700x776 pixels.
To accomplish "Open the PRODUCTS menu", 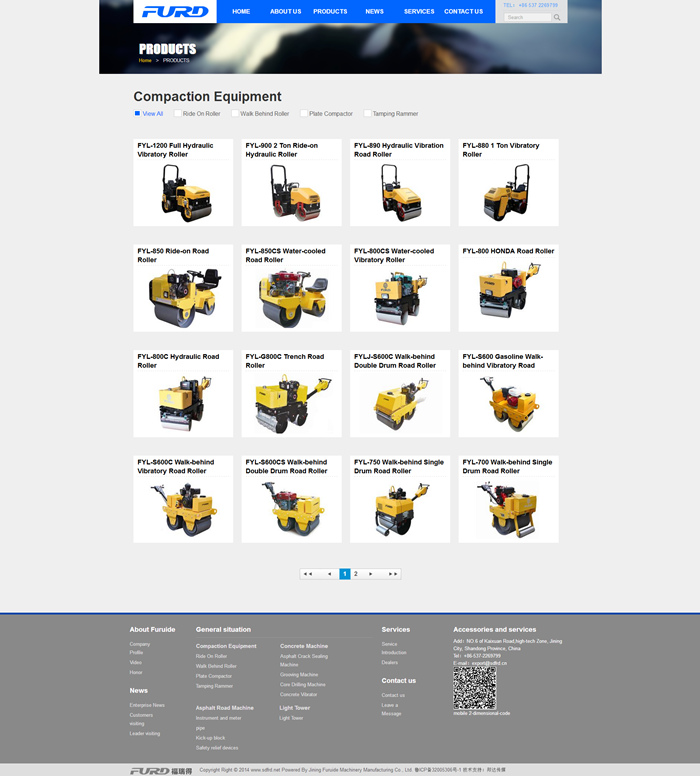I will pyautogui.click(x=330, y=11).
